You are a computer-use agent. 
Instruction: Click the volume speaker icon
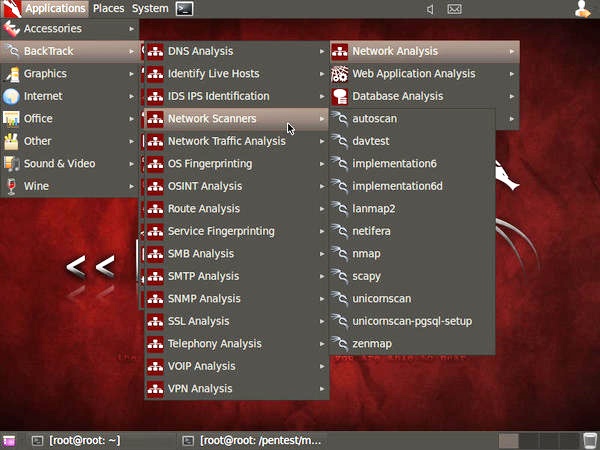430,9
